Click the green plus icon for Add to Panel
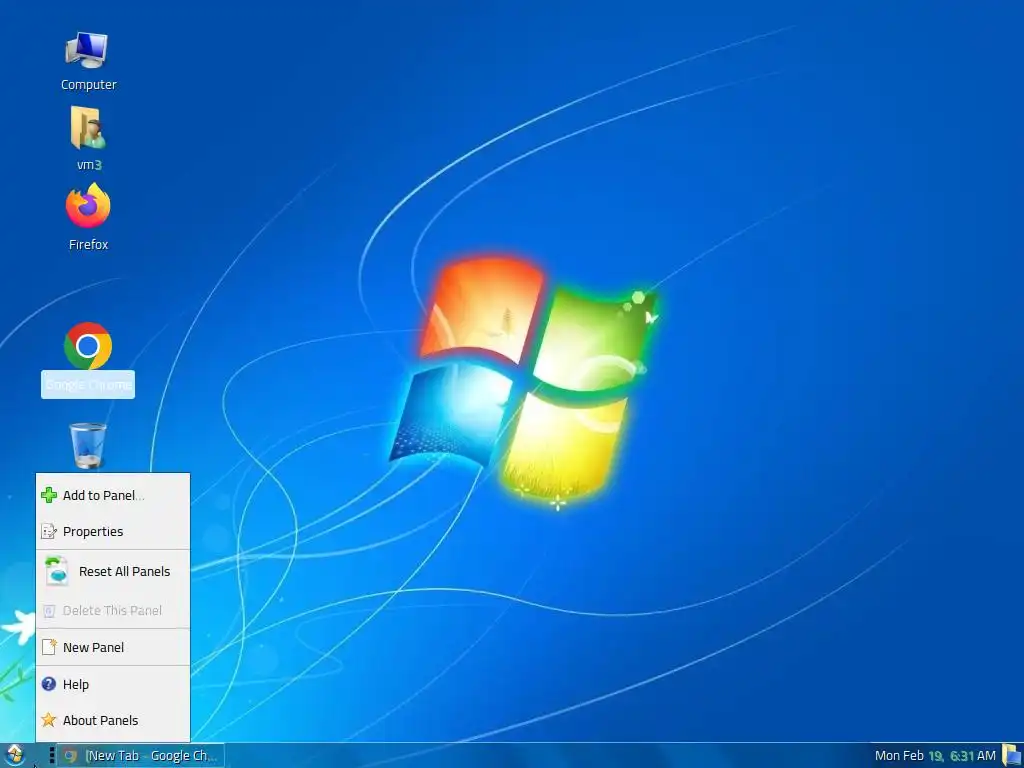Screen dimensions: 1024x768 pyautogui.click(x=49, y=495)
